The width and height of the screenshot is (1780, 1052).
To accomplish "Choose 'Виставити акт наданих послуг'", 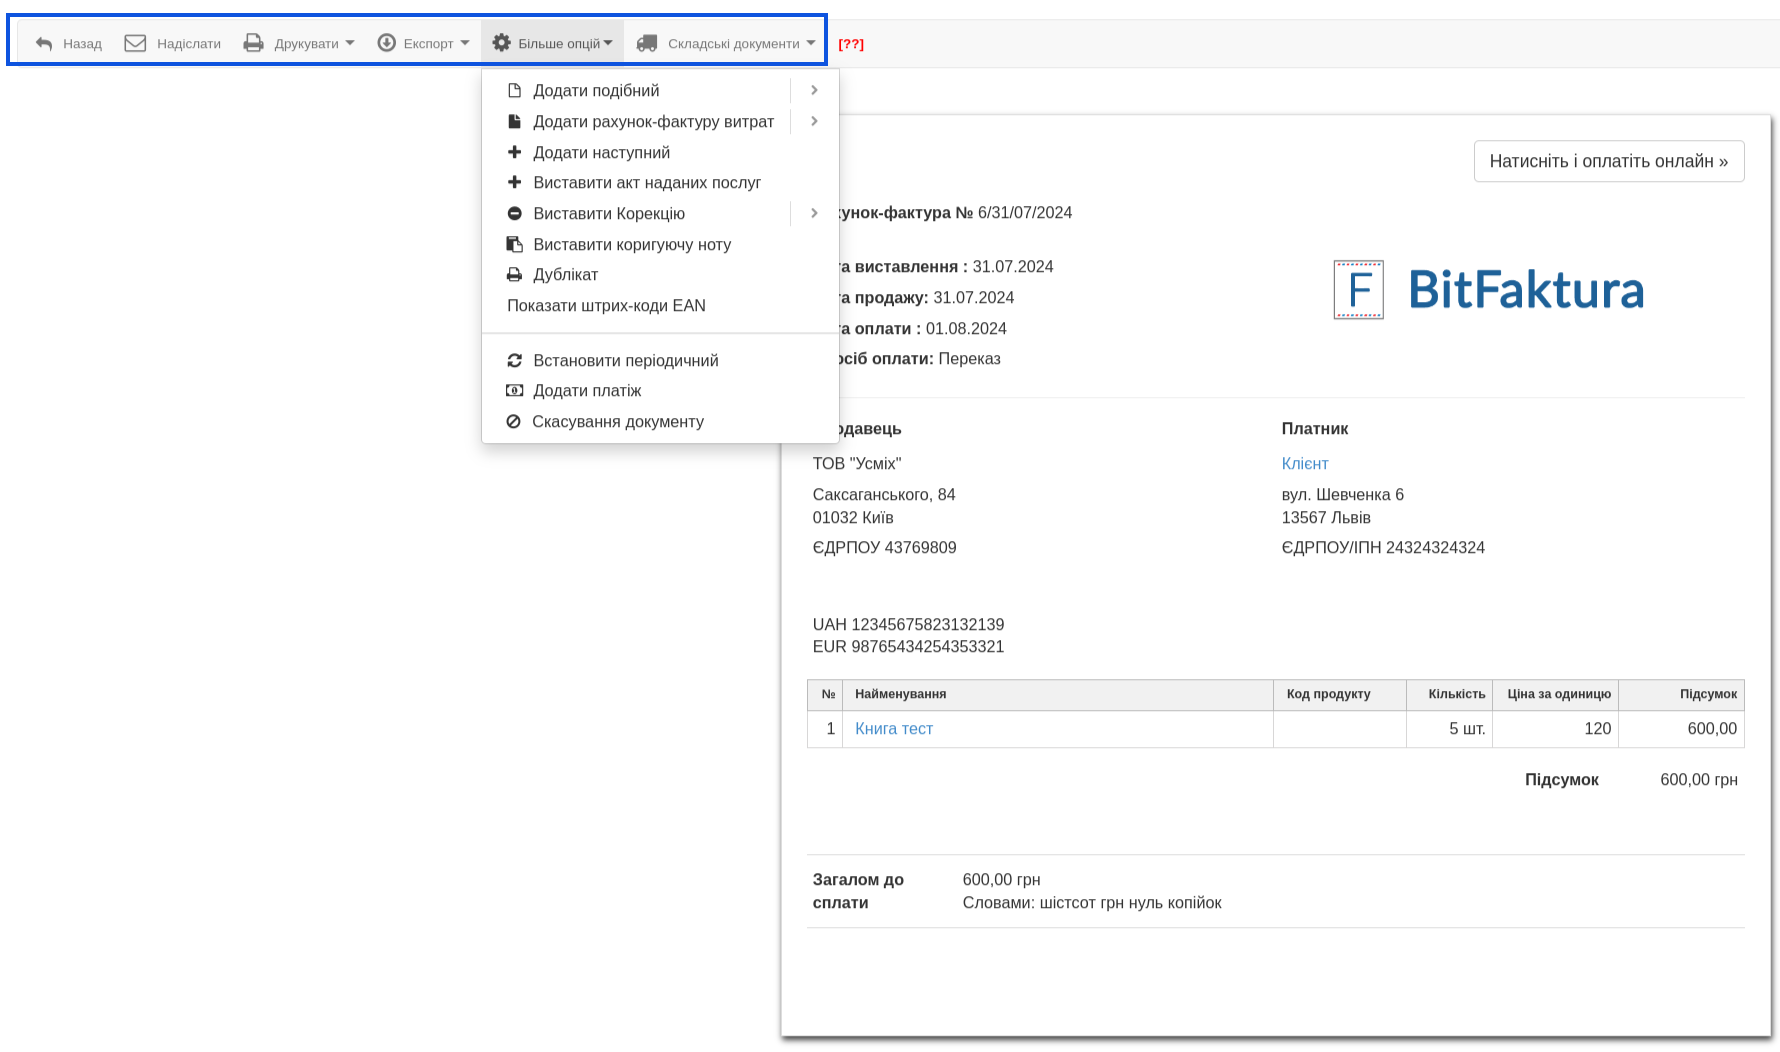I will (x=646, y=182).
